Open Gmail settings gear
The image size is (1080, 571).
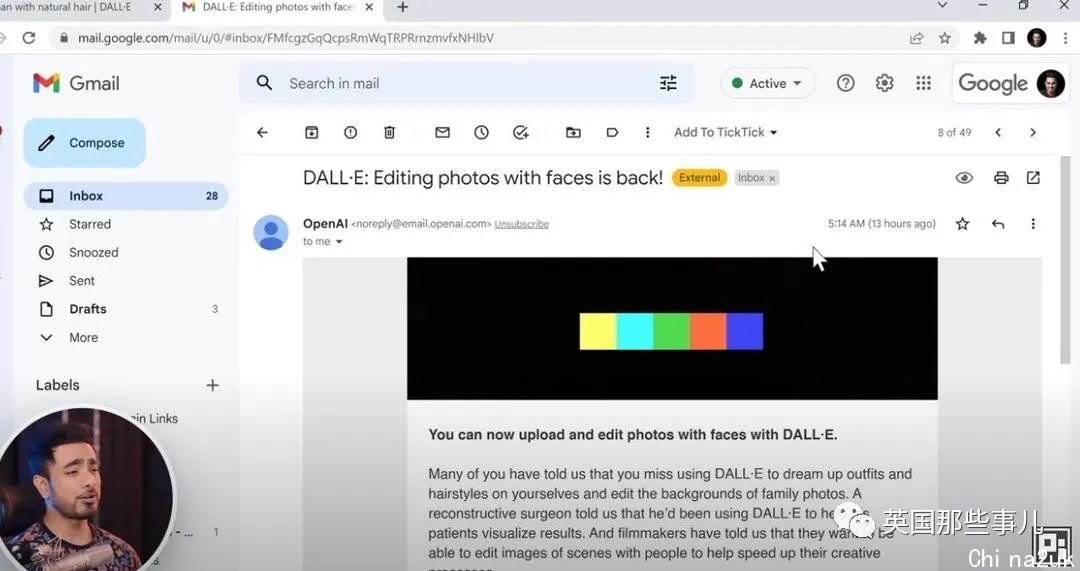[x=884, y=83]
